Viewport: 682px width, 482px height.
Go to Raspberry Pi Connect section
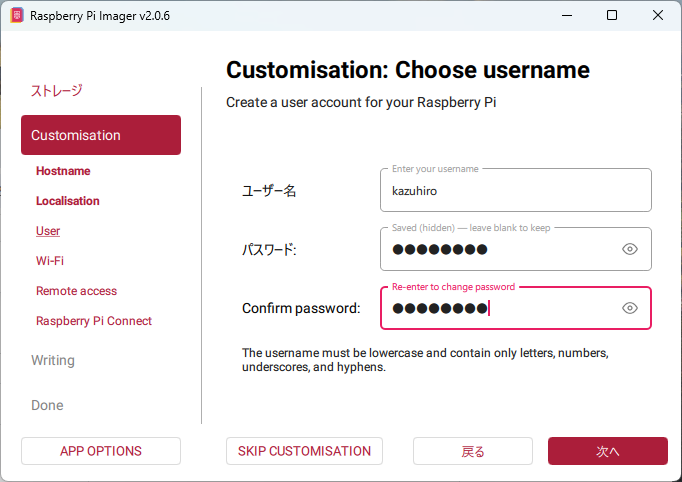click(x=94, y=321)
